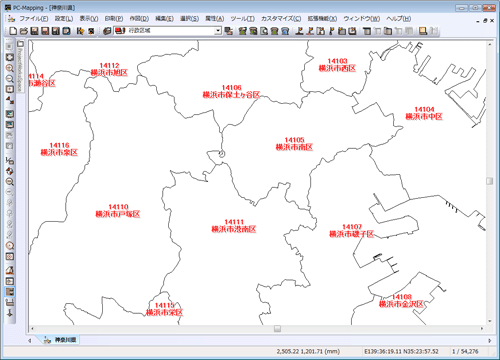Toggle the ProjectWorkSpace side panel tab
Screen dimensions: 500x360
point(20,67)
